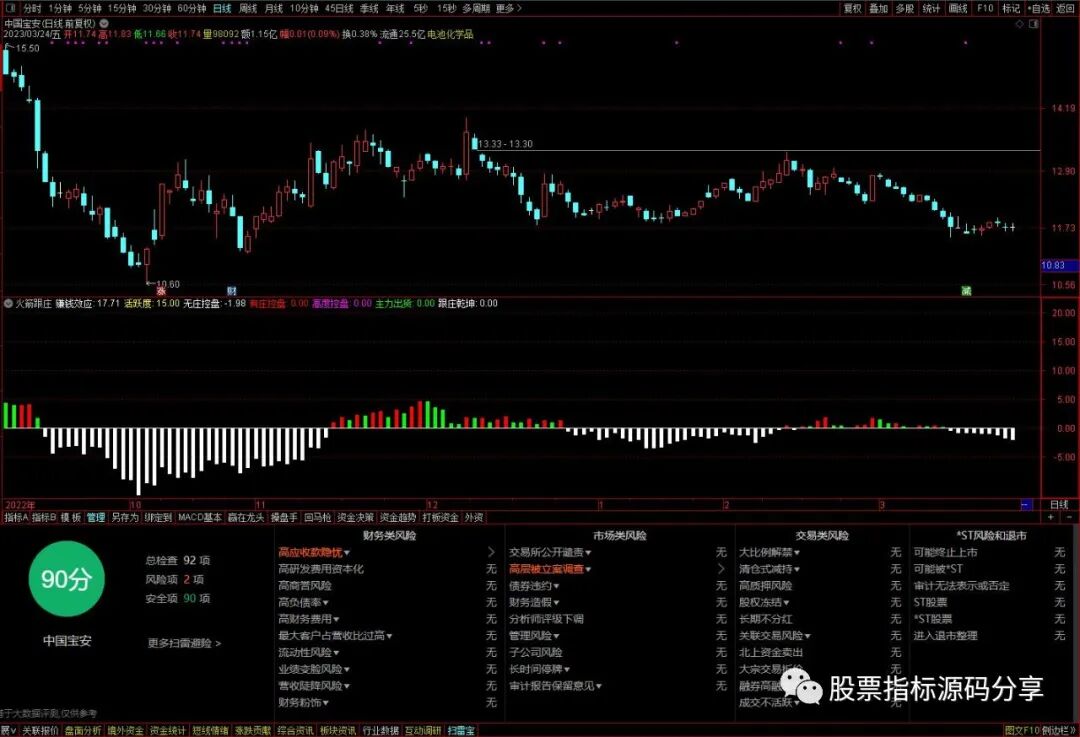Viewport: 1080px width, 737px height.
Task: Click the 多股 toolbar button
Action: (904, 8)
